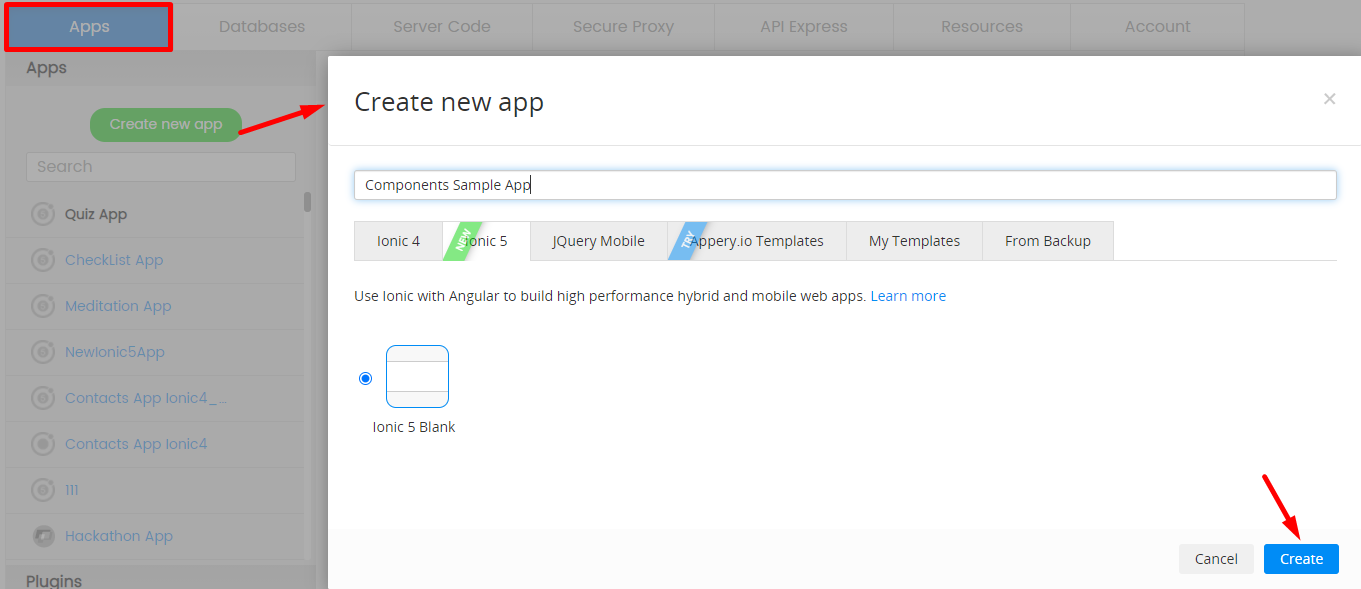The height and width of the screenshot is (589, 1361).
Task: Switch to the Appery.io Templates tab
Action: pyautogui.click(x=757, y=241)
